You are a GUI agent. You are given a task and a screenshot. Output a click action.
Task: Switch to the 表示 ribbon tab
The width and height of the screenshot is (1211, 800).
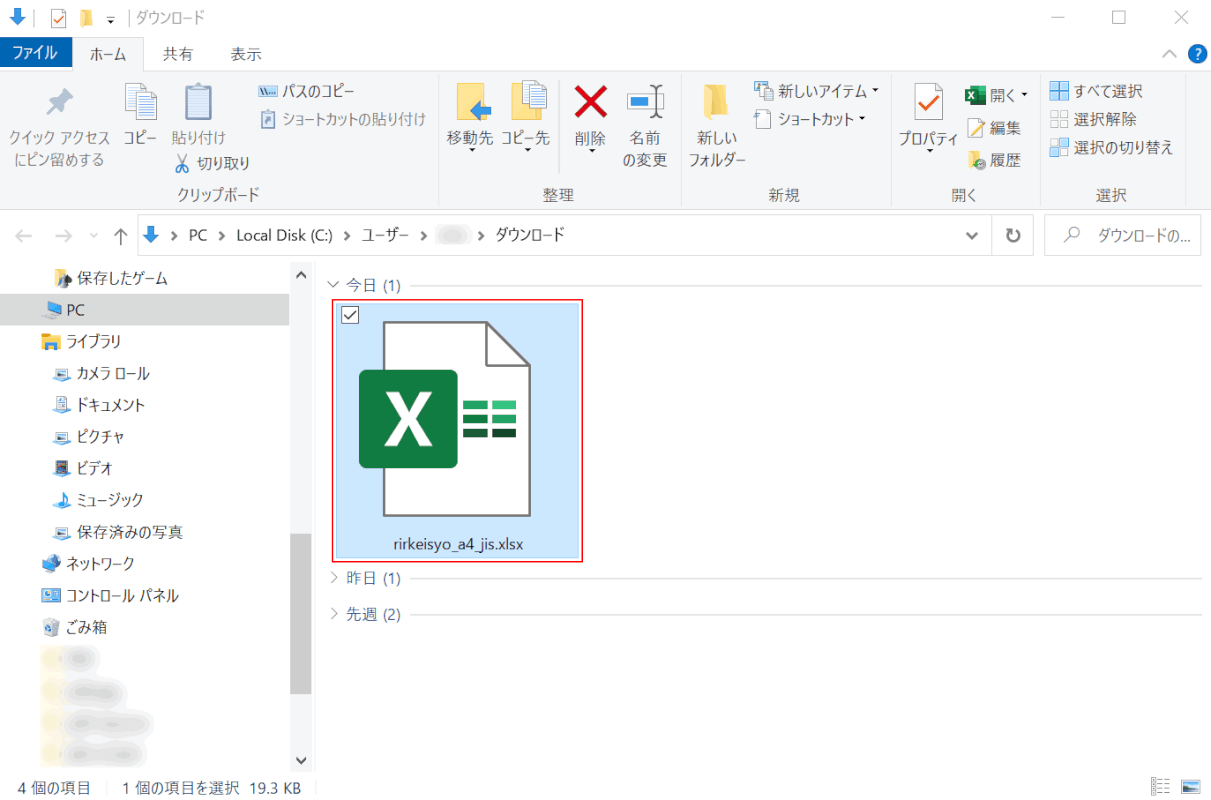pyautogui.click(x=246, y=54)
